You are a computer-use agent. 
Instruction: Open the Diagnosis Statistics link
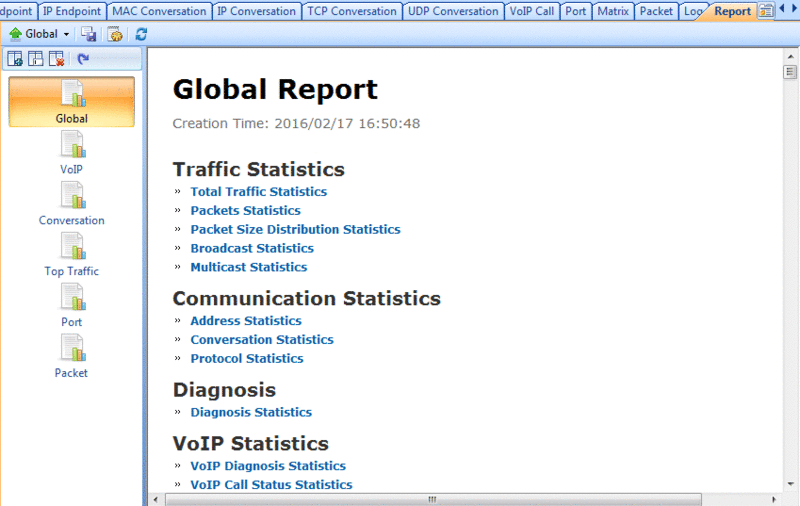click(x=251, y=412)
